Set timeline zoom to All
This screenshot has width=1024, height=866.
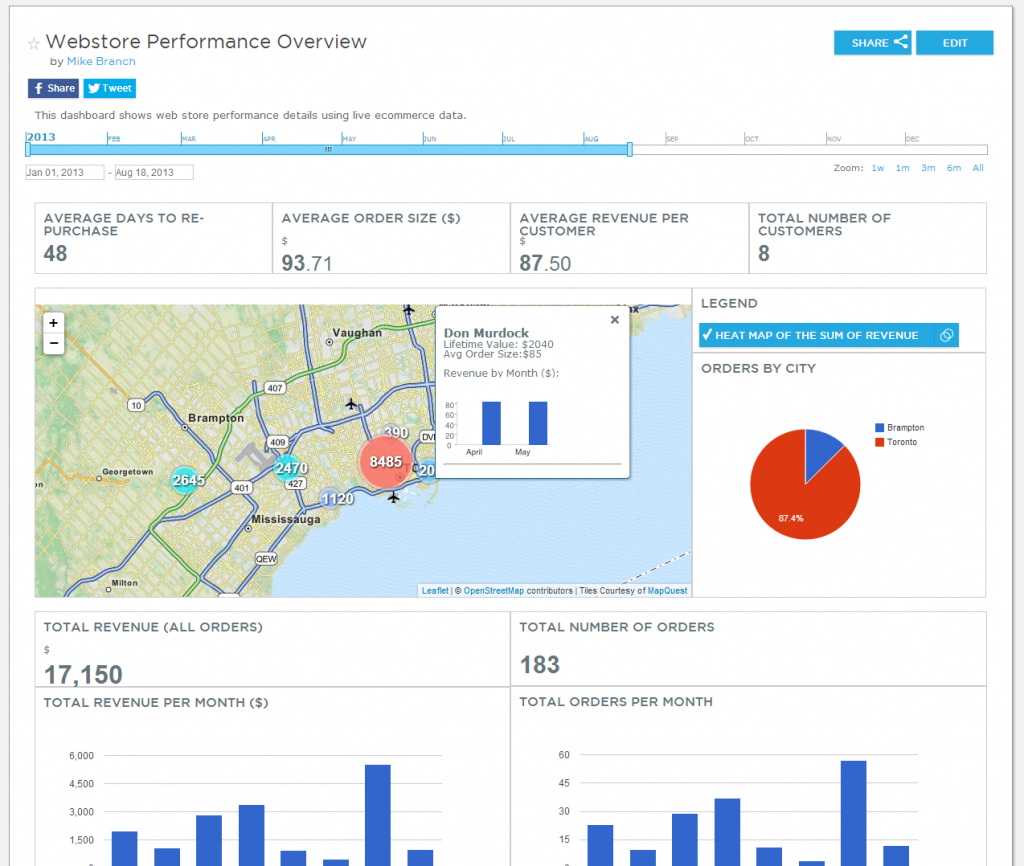coord(978,168)
